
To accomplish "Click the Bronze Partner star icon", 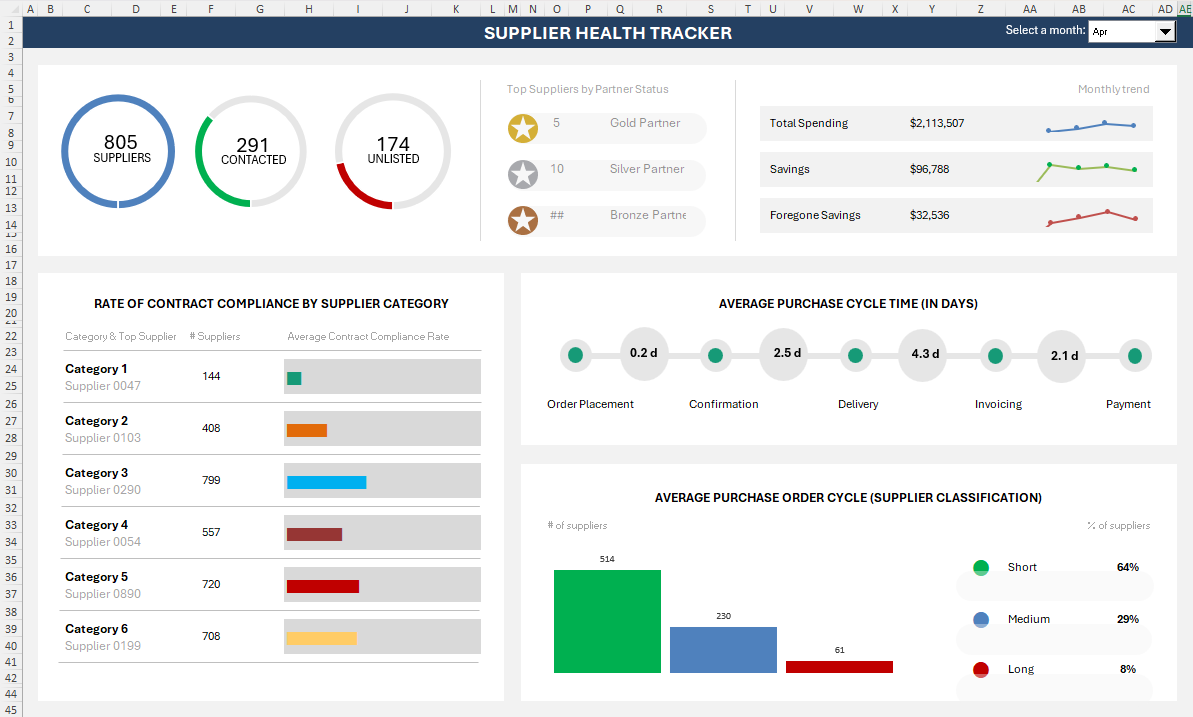I will point(523,220).
